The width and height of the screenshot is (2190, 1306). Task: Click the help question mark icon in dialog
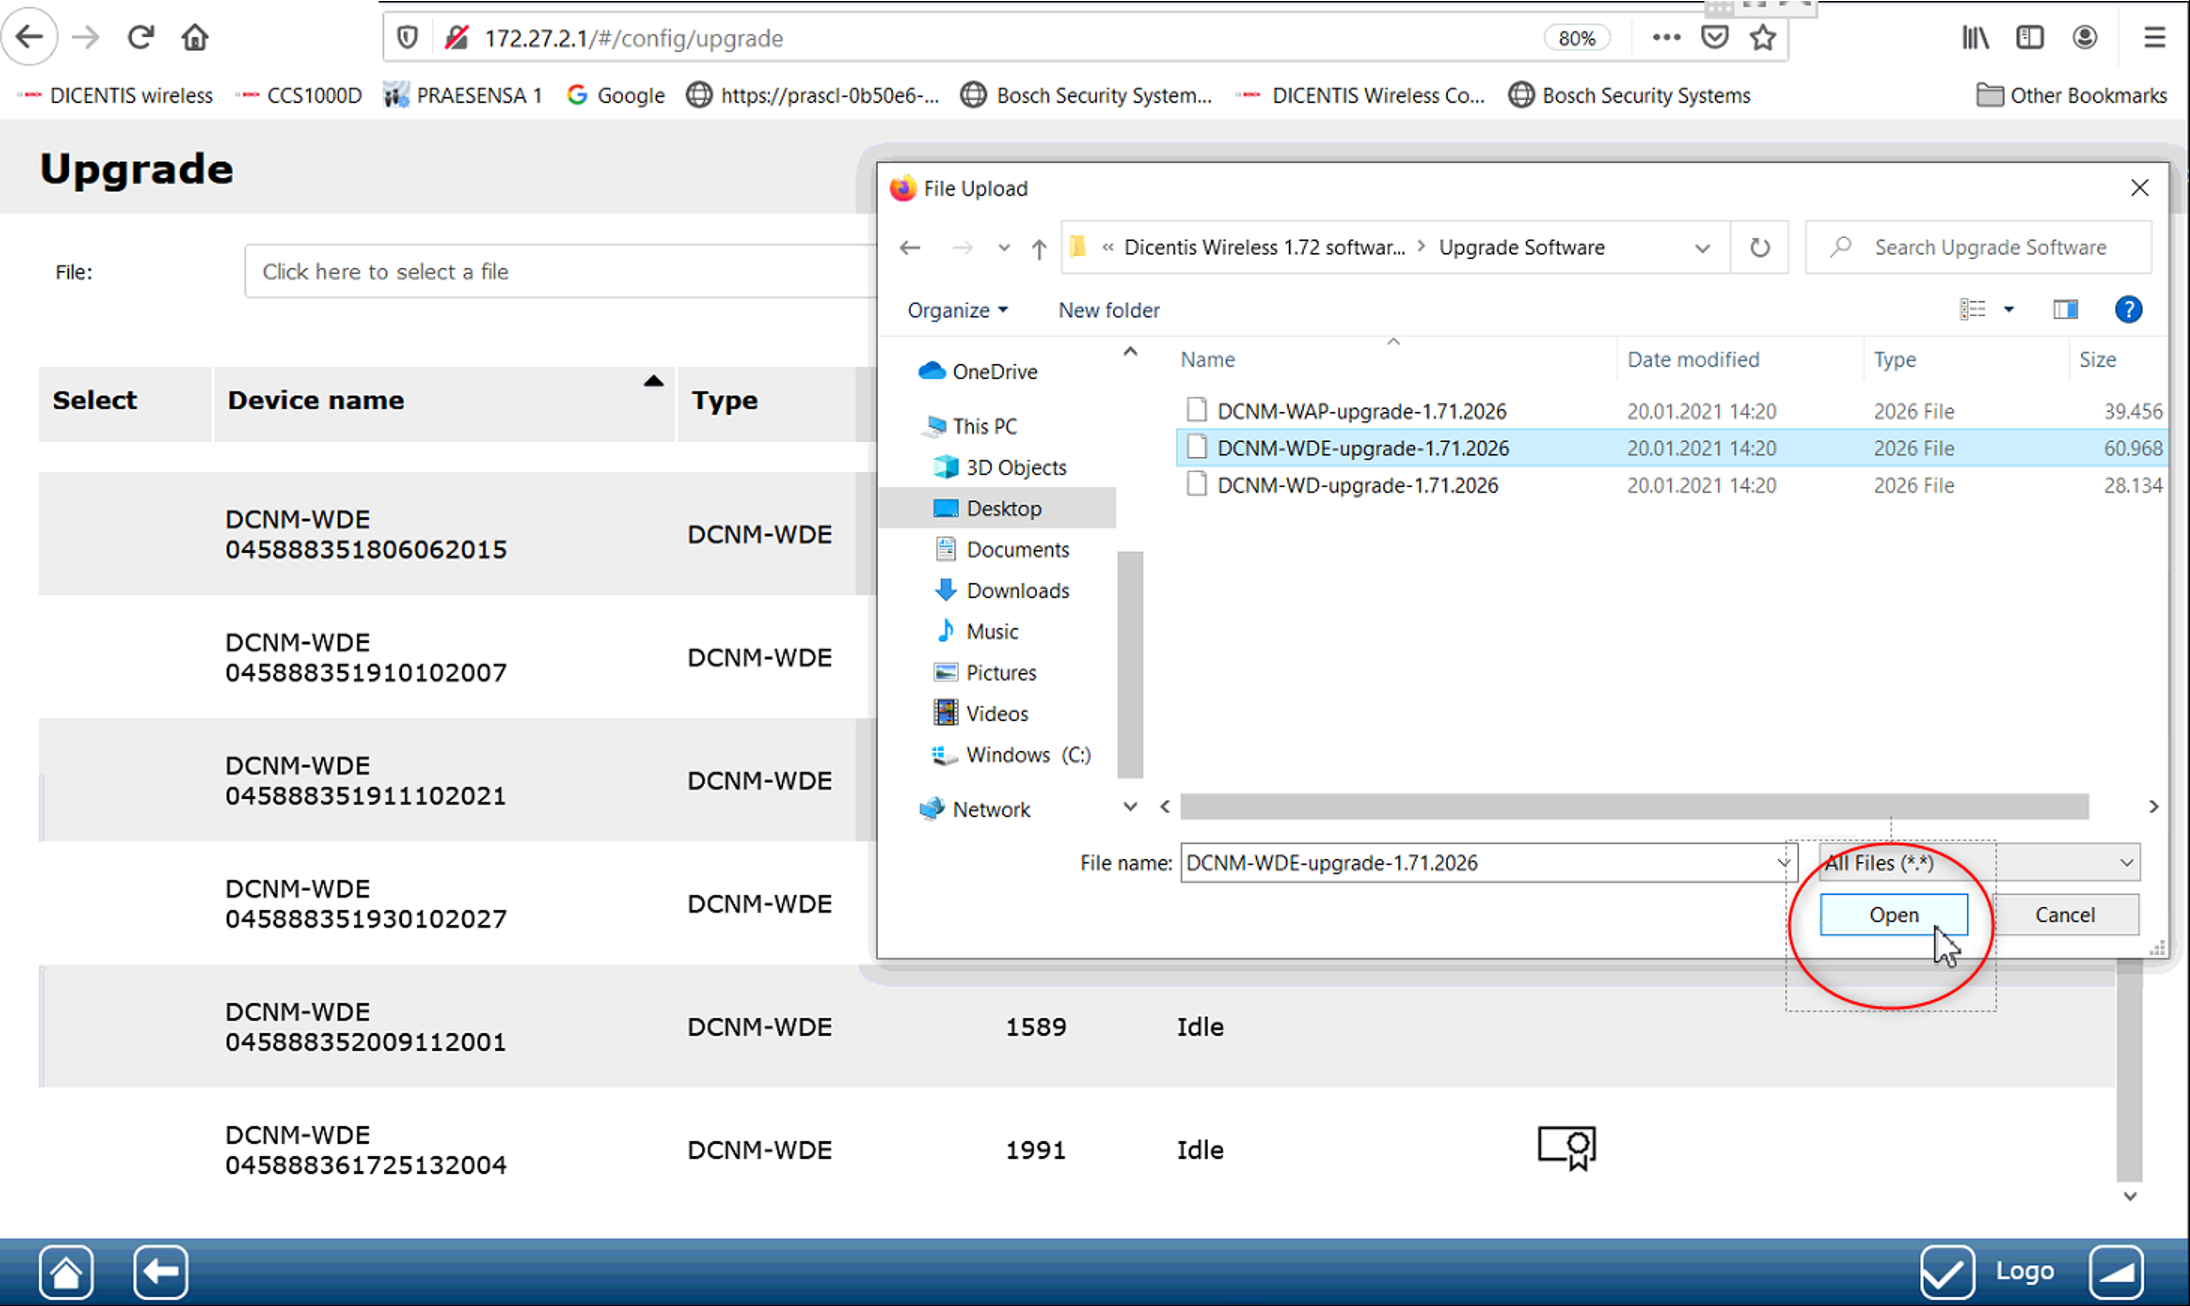(x=2128, y=310)
